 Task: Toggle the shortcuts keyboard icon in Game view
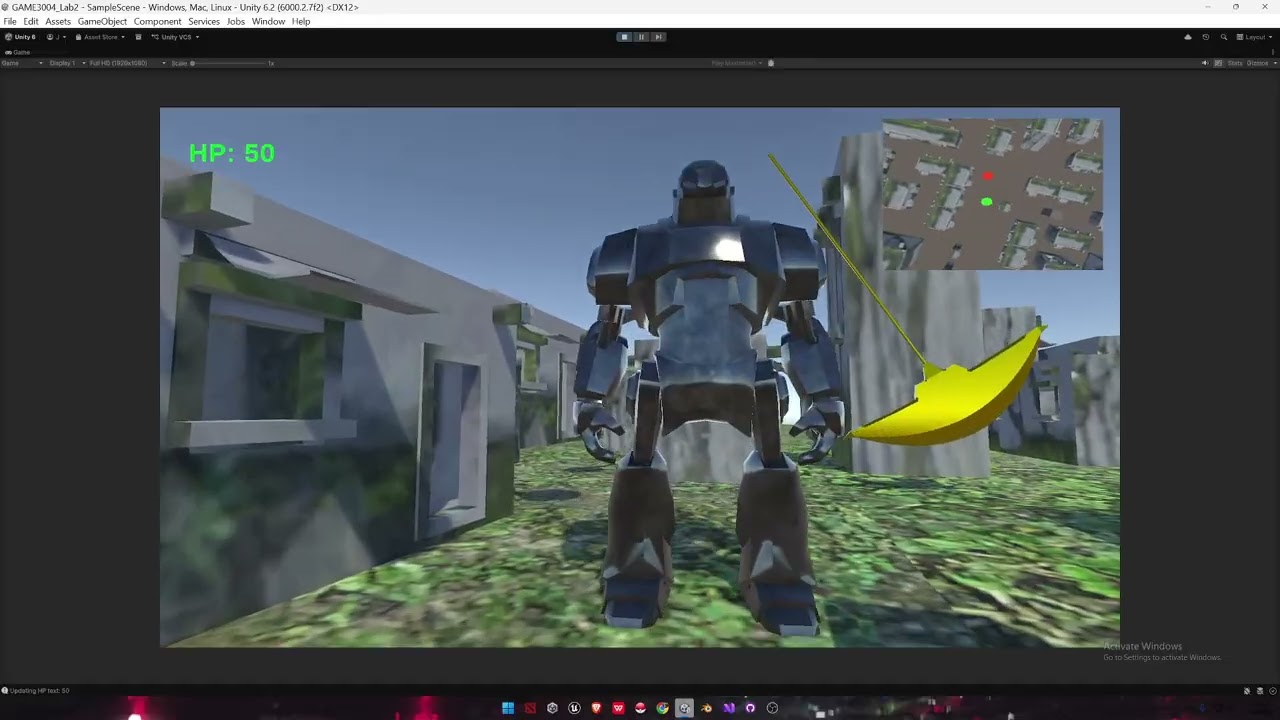point(1218,63)
